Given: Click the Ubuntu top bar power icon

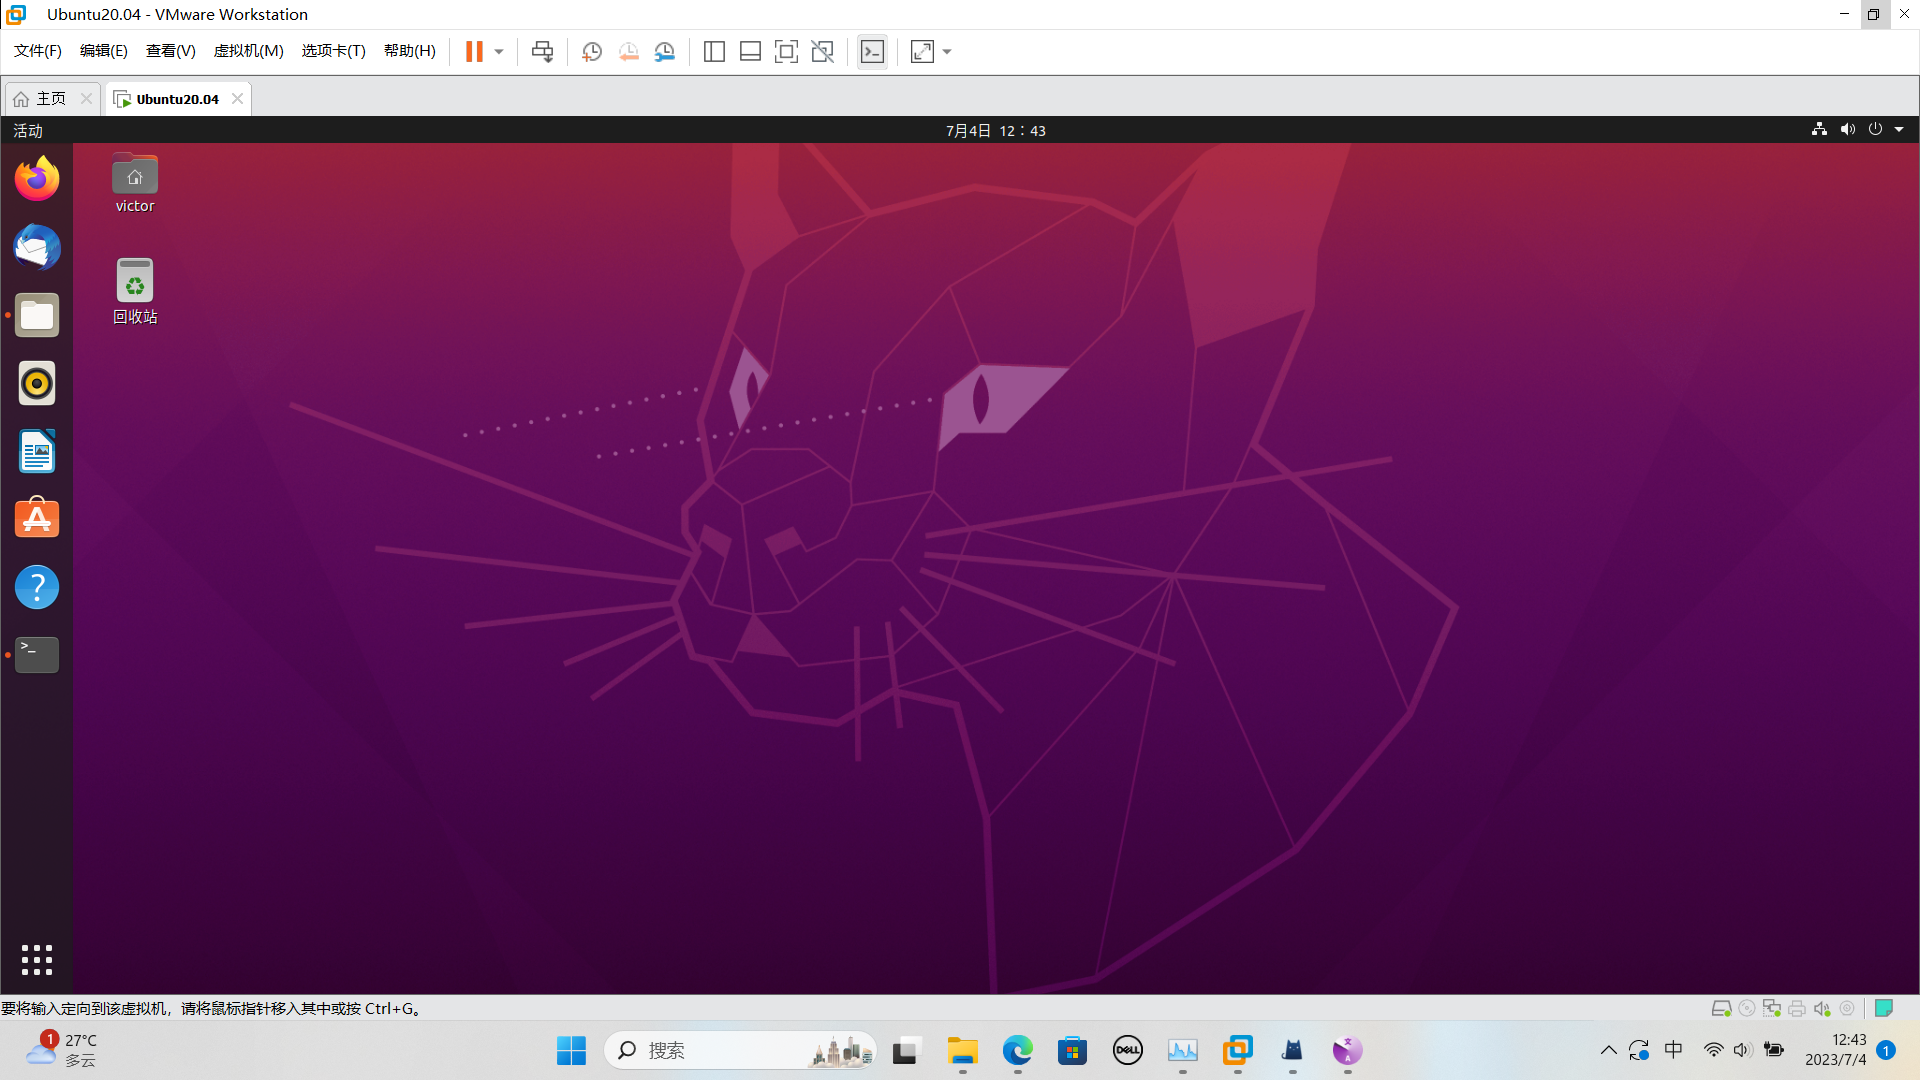Looking at the screenshot, I should click(x=1875, y=129).
